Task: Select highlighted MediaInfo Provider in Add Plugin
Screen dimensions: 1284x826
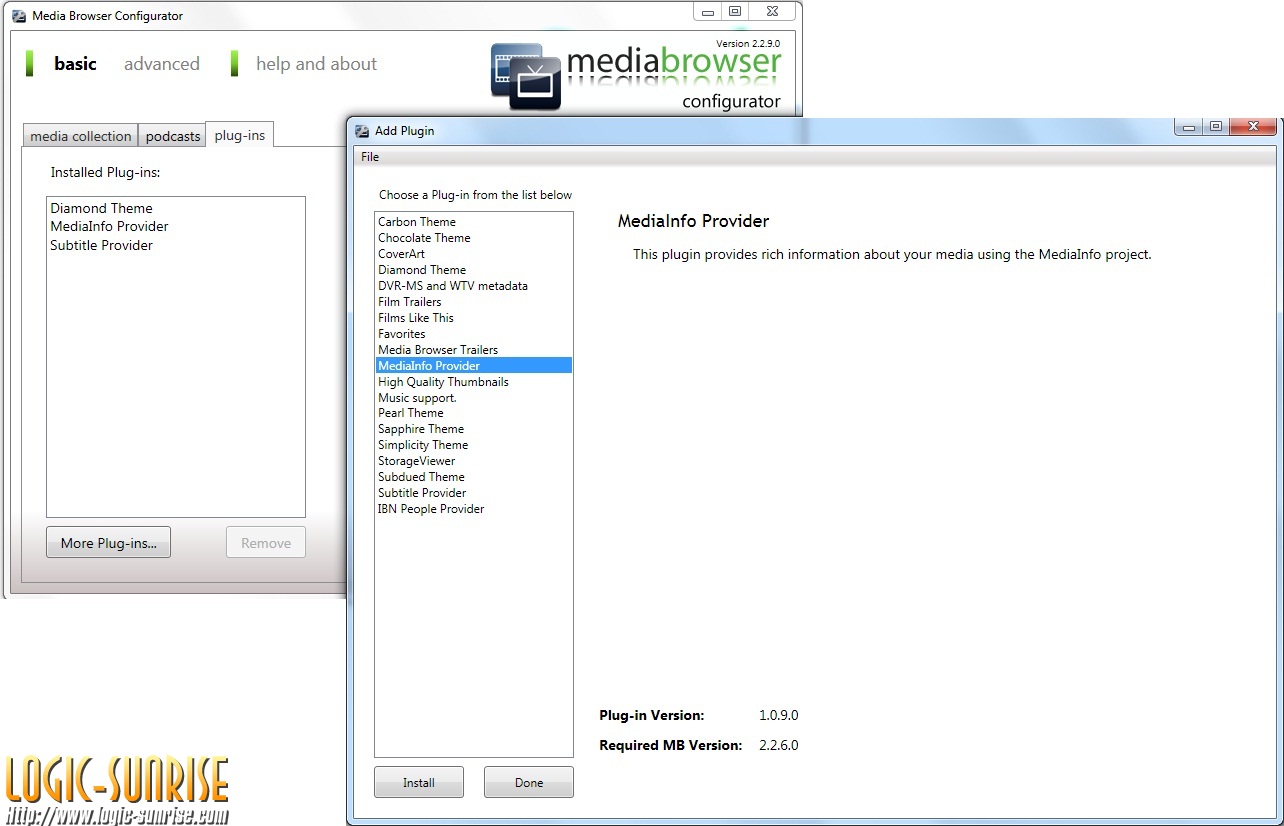Action: pyautogui.click(x=473, y=366)
